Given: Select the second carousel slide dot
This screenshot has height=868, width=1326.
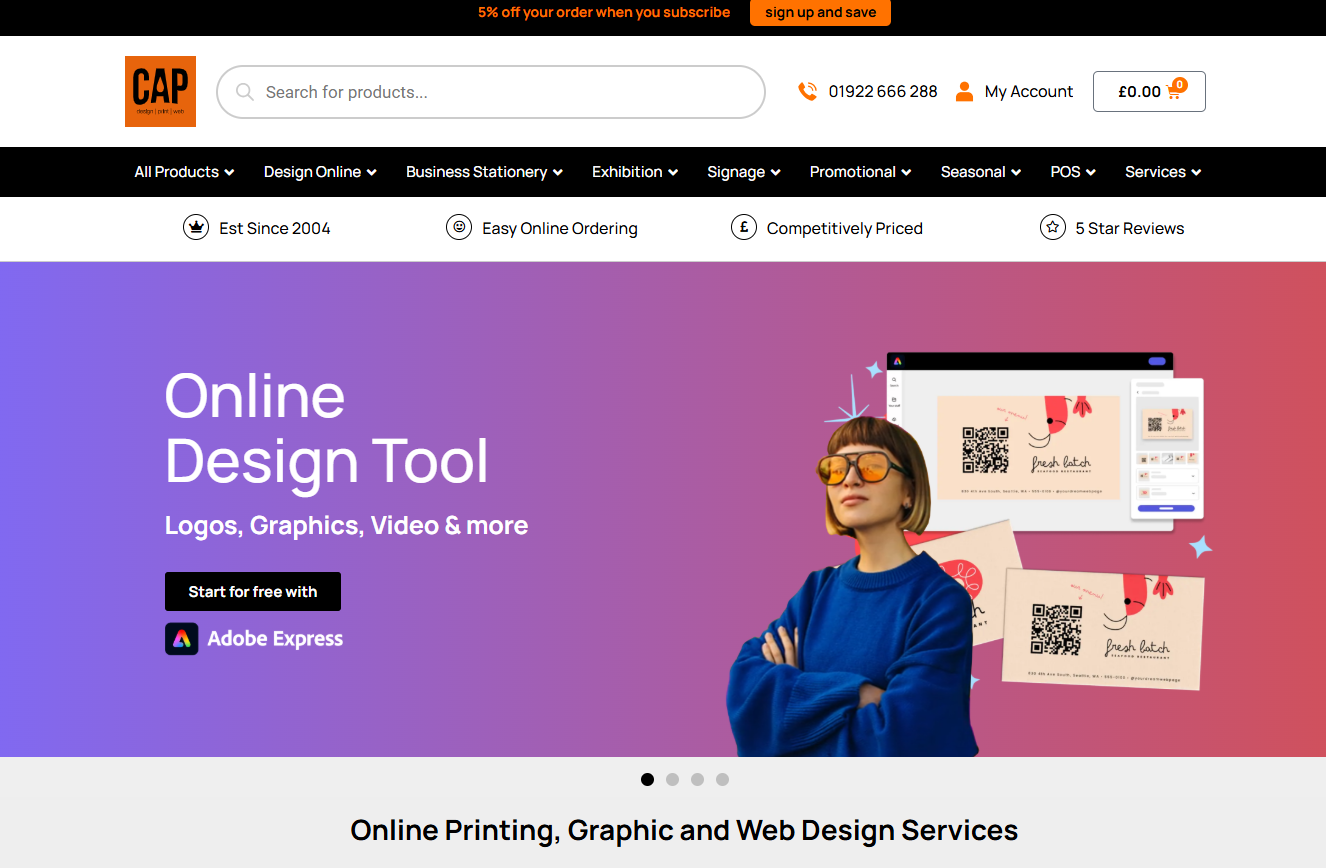Looking at the screenshot, I should (672, 779).
